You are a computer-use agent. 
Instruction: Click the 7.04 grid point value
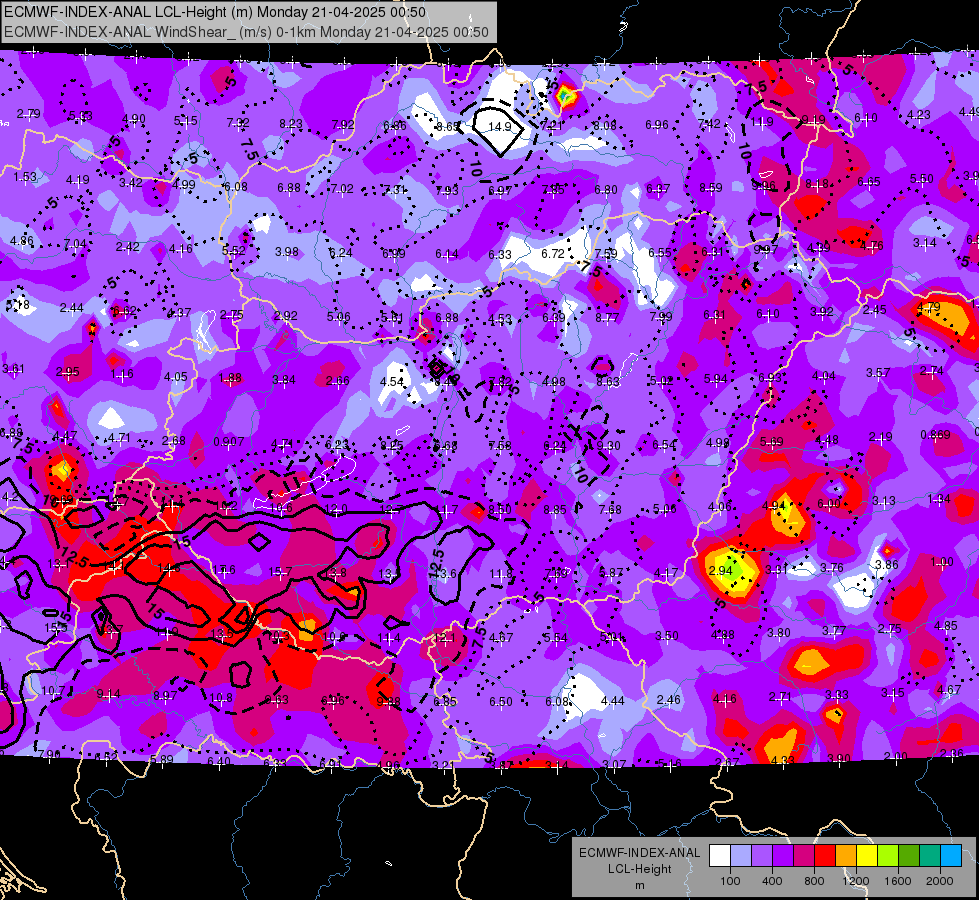75,244
